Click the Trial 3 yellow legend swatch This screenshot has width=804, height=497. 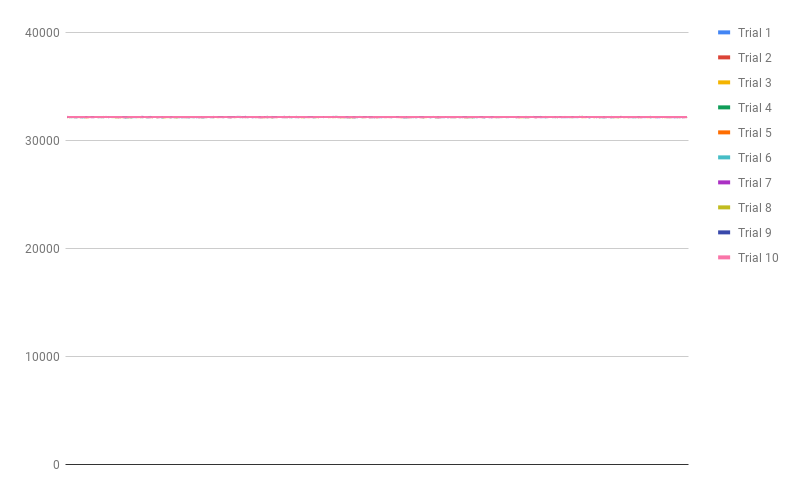[x=724, y=83]
